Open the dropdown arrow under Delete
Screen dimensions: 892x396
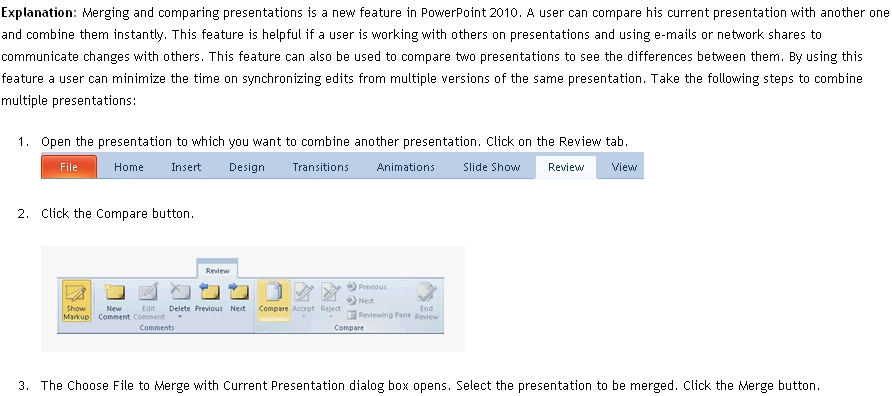(x=180, y=317)
